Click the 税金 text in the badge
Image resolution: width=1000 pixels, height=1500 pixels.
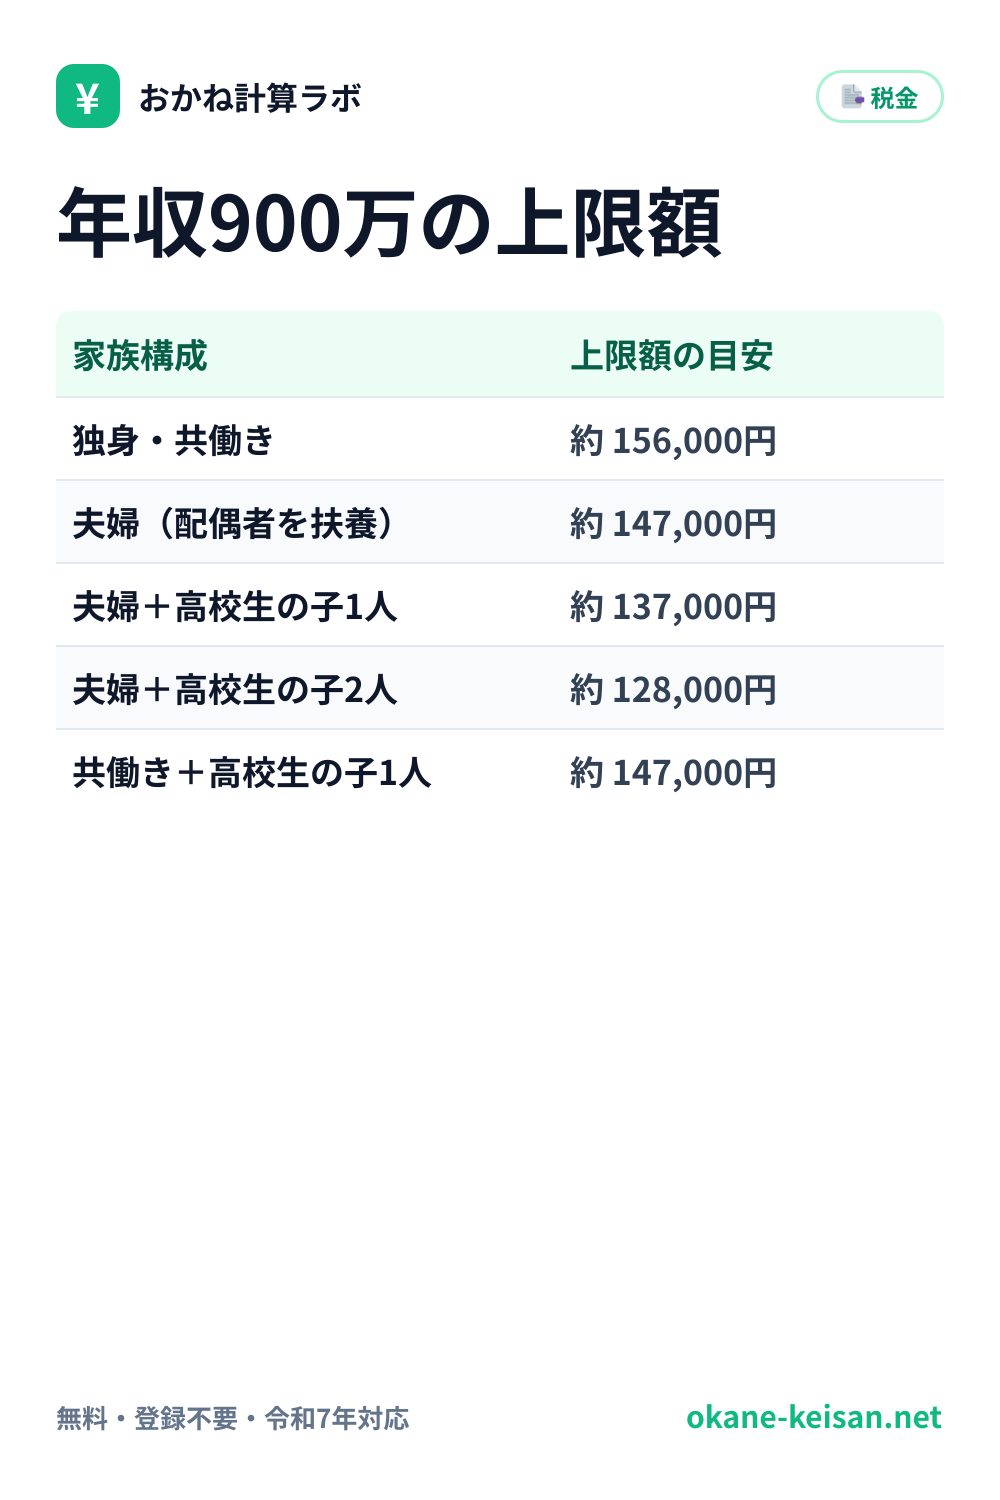point(894,98)
